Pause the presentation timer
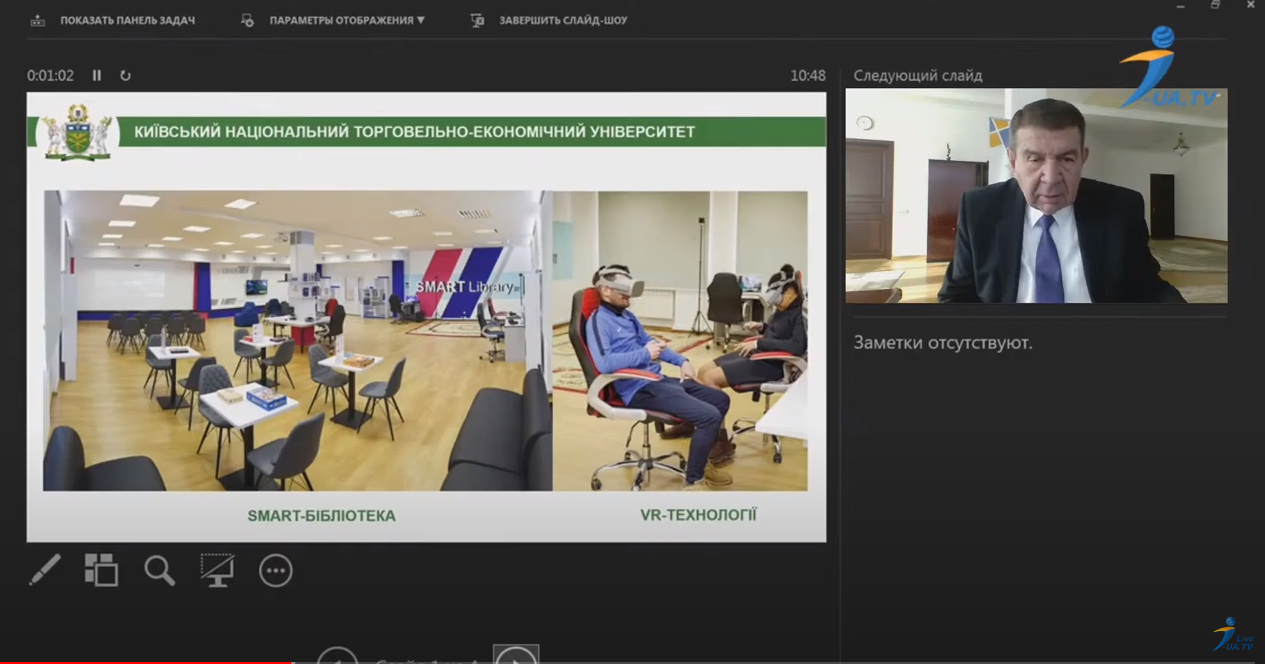Viewport: 1265px width, 664px height. tap(97, 75)
